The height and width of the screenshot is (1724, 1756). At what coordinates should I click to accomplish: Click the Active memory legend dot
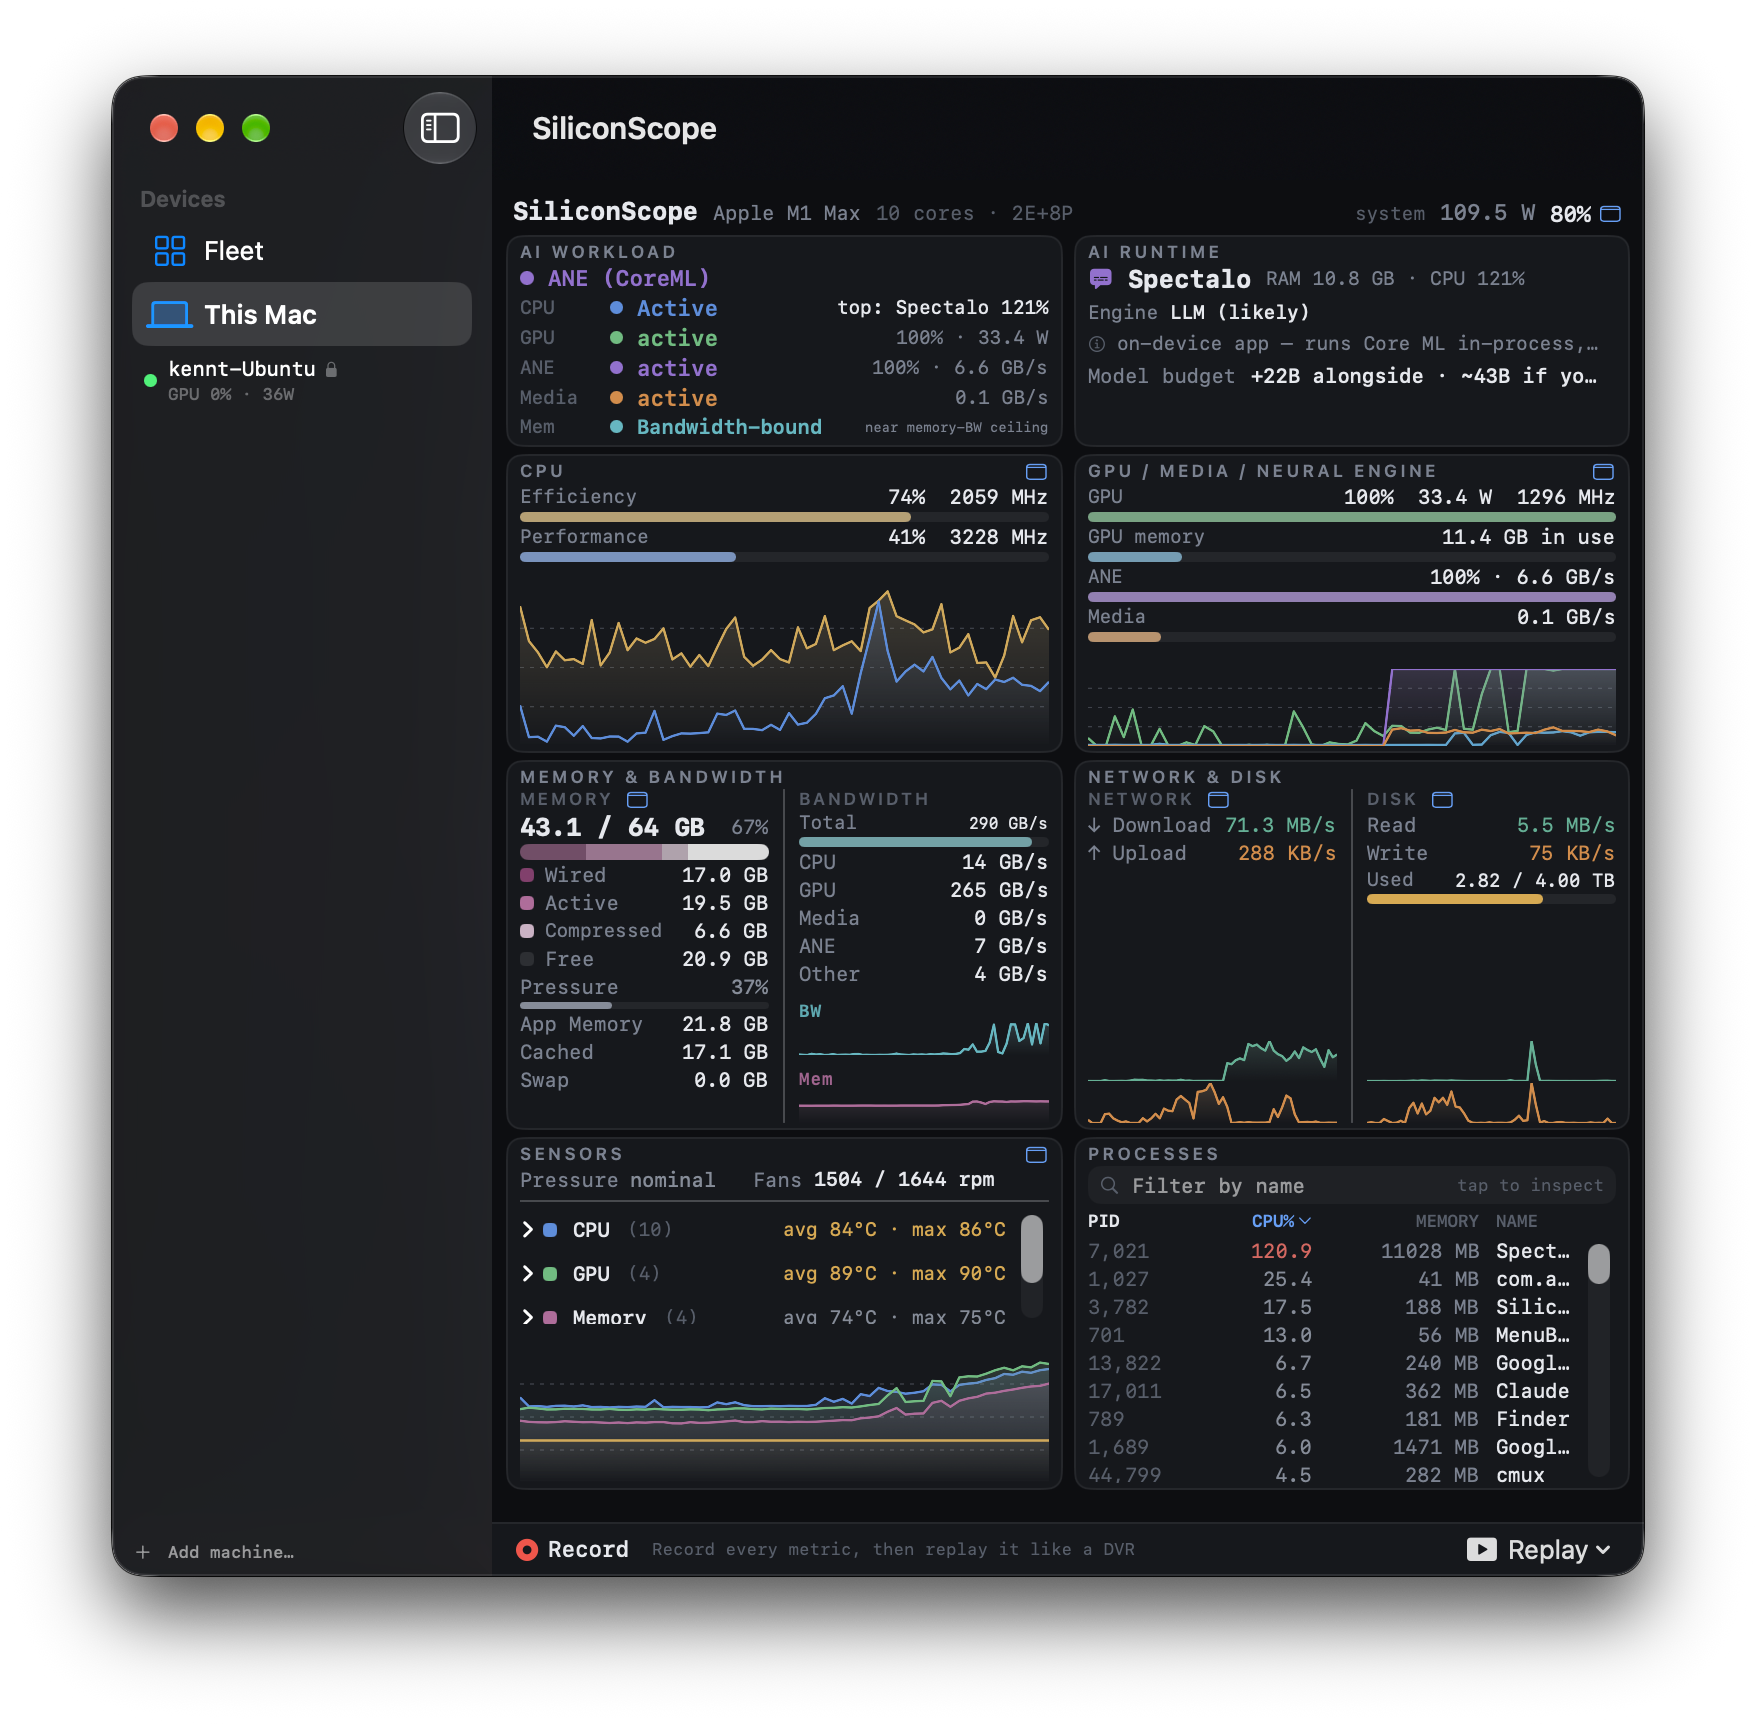pos(527,903)
